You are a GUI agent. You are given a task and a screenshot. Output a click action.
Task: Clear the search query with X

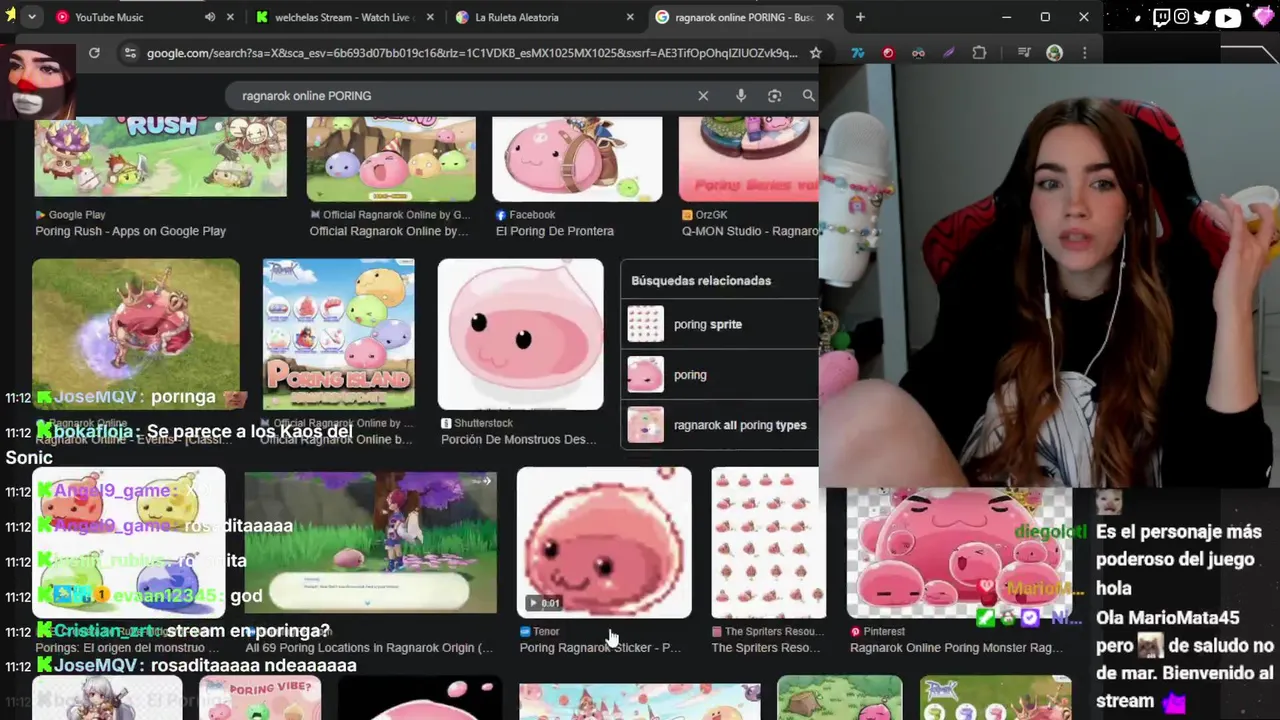pyautogui.click(x=703, y=96)
